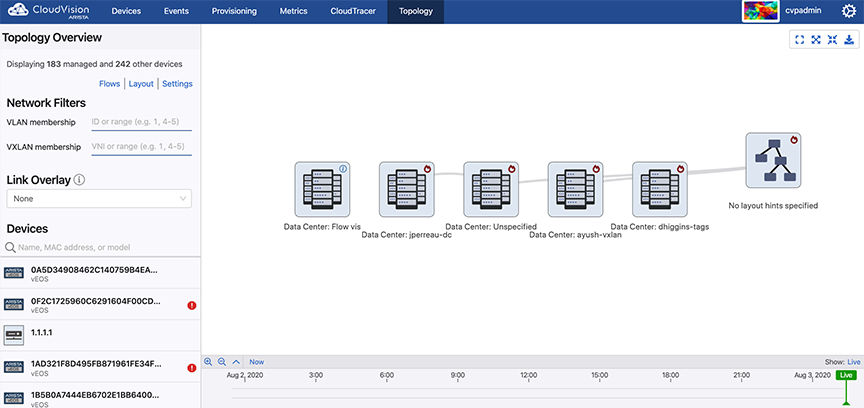Click error icon for device 1AD321F8D495FB871961FE34F
The width and height of the screenshot is (864, 408).
(192, 368)
